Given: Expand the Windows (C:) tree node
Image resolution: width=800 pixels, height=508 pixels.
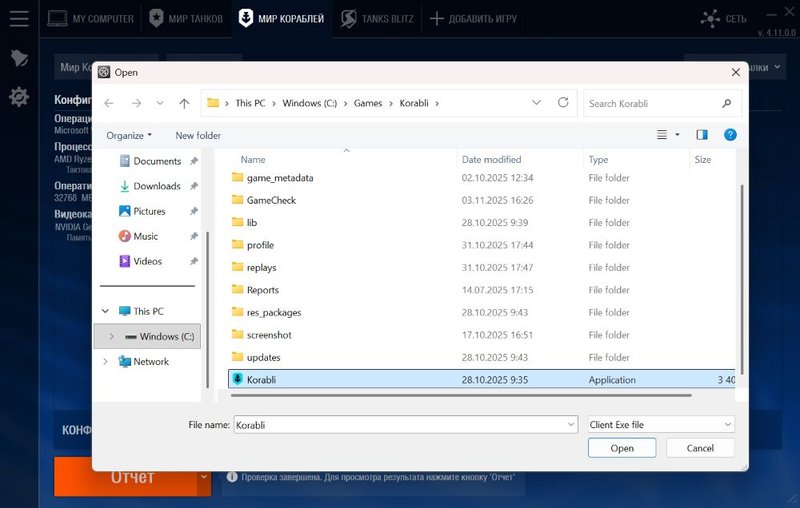Looking at the screenshot, I should 111,337.
